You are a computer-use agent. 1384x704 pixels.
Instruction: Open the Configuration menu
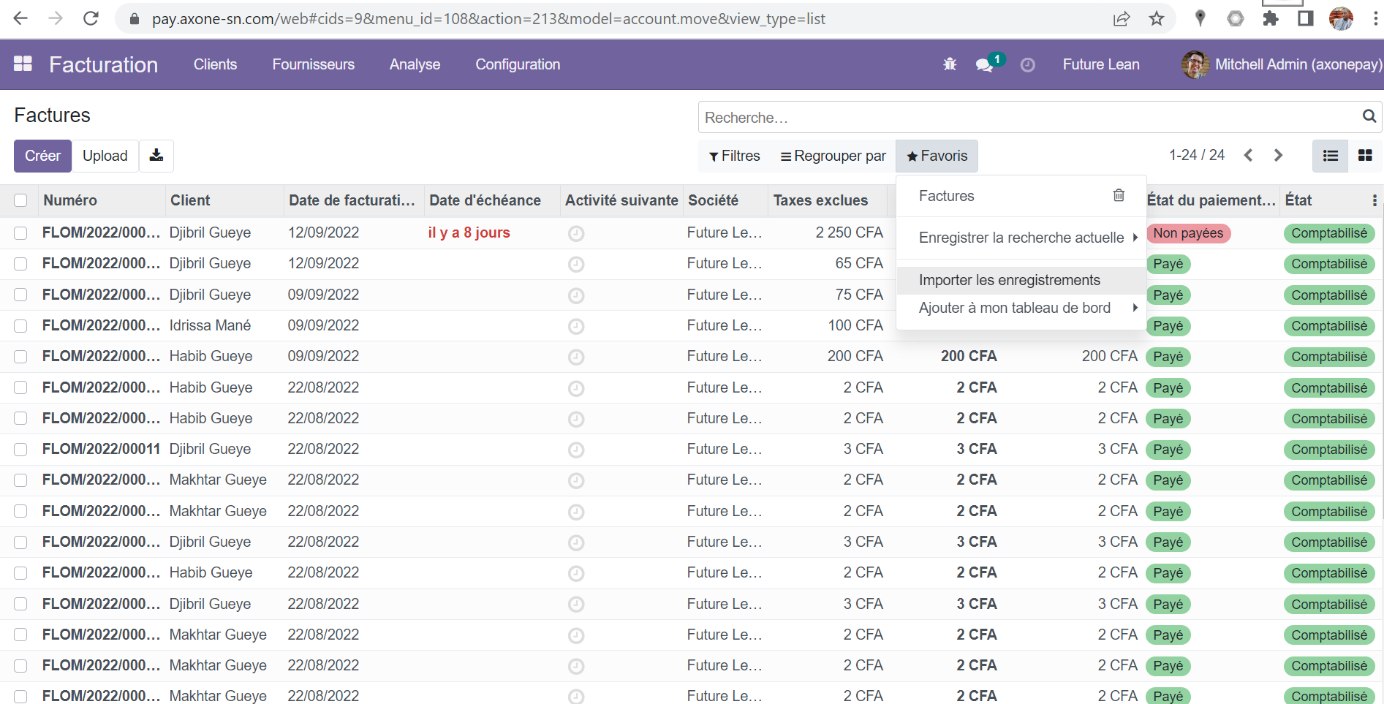coord(517,65)
